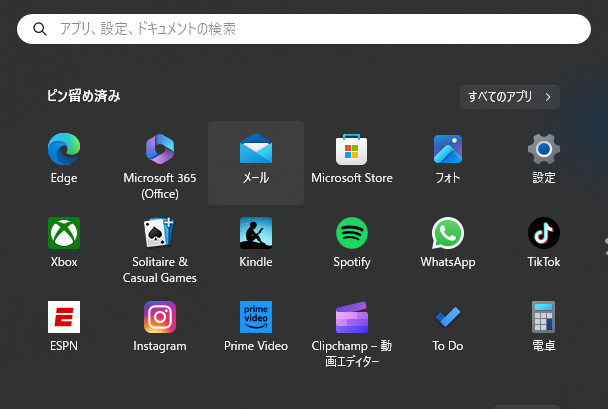608x409 pixels.
Task: Launch Microsoft 365 (Office) app
Action: [x=160, y=149]
